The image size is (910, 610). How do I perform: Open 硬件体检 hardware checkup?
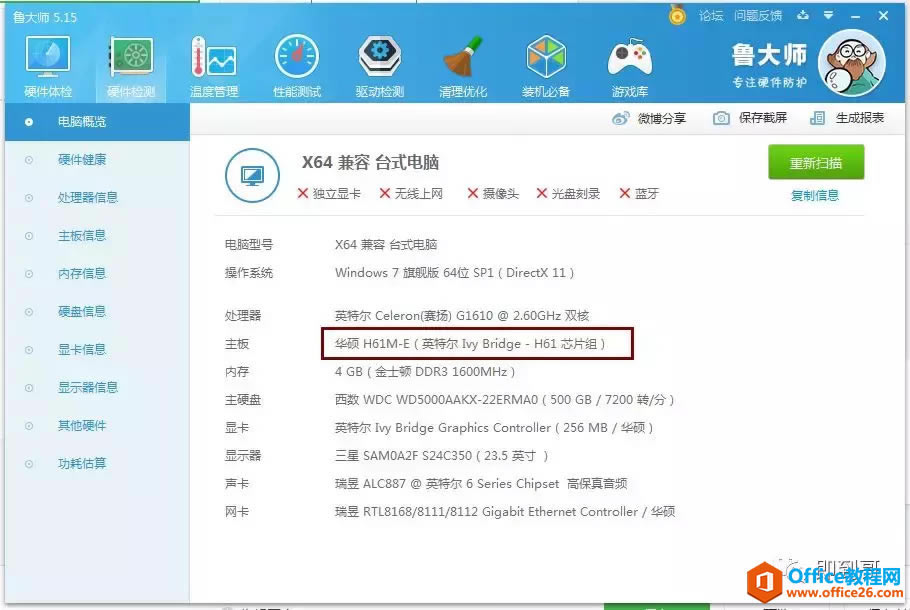48,67
